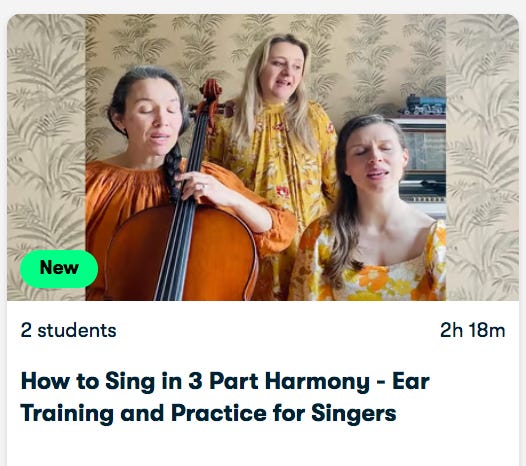Click the seated woman in floral top
The height and width of the screenshot is (466, 526).
tap(369, 215)
